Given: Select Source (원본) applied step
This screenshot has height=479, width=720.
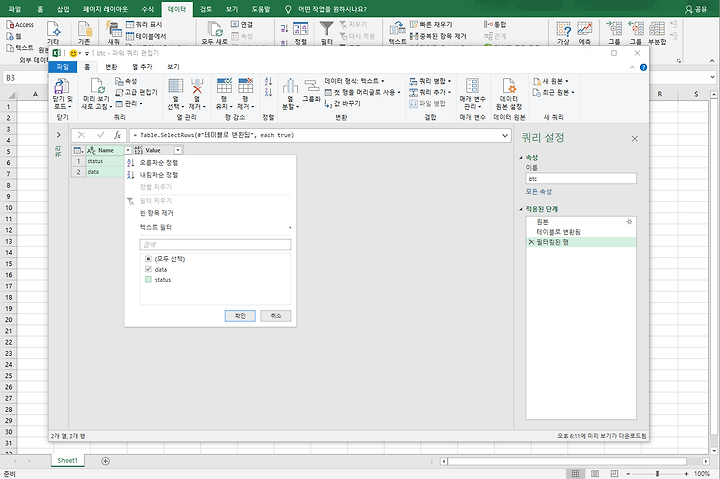Looking at the screenshot, I should 542,222.
